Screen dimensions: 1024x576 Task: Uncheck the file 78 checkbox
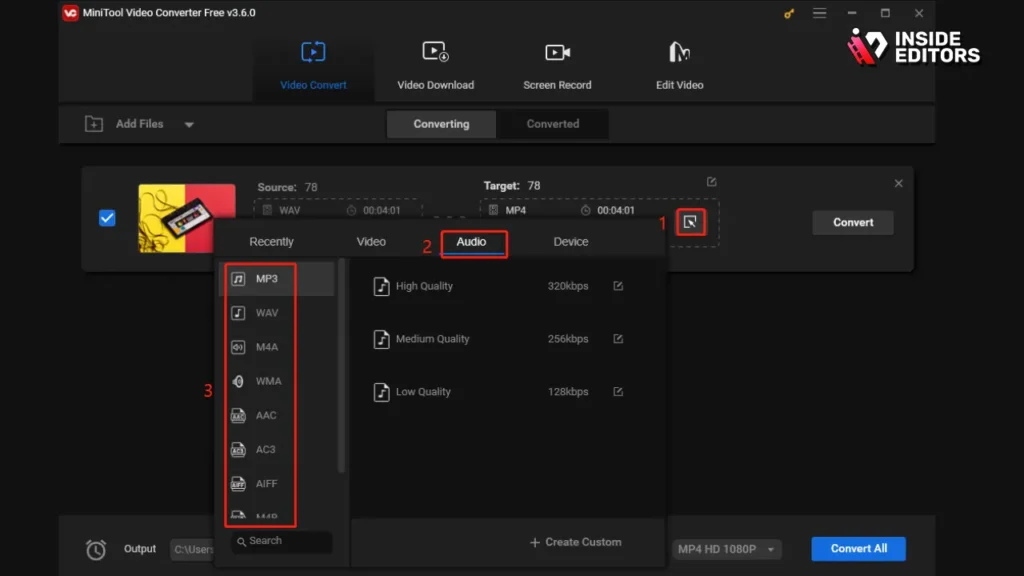click(x=107, y=218)
